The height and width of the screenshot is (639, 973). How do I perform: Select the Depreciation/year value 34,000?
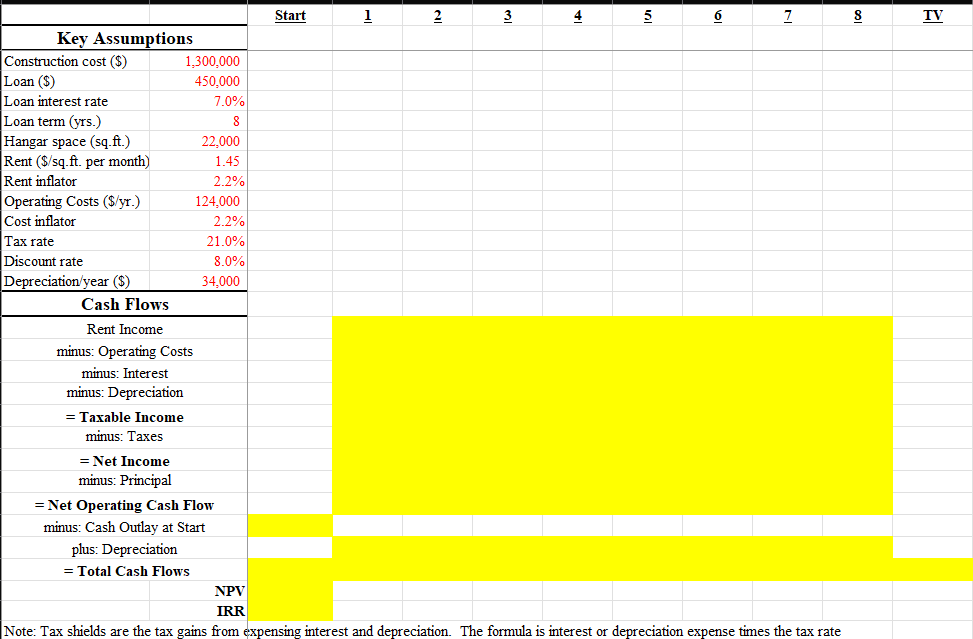click(220, 281)
